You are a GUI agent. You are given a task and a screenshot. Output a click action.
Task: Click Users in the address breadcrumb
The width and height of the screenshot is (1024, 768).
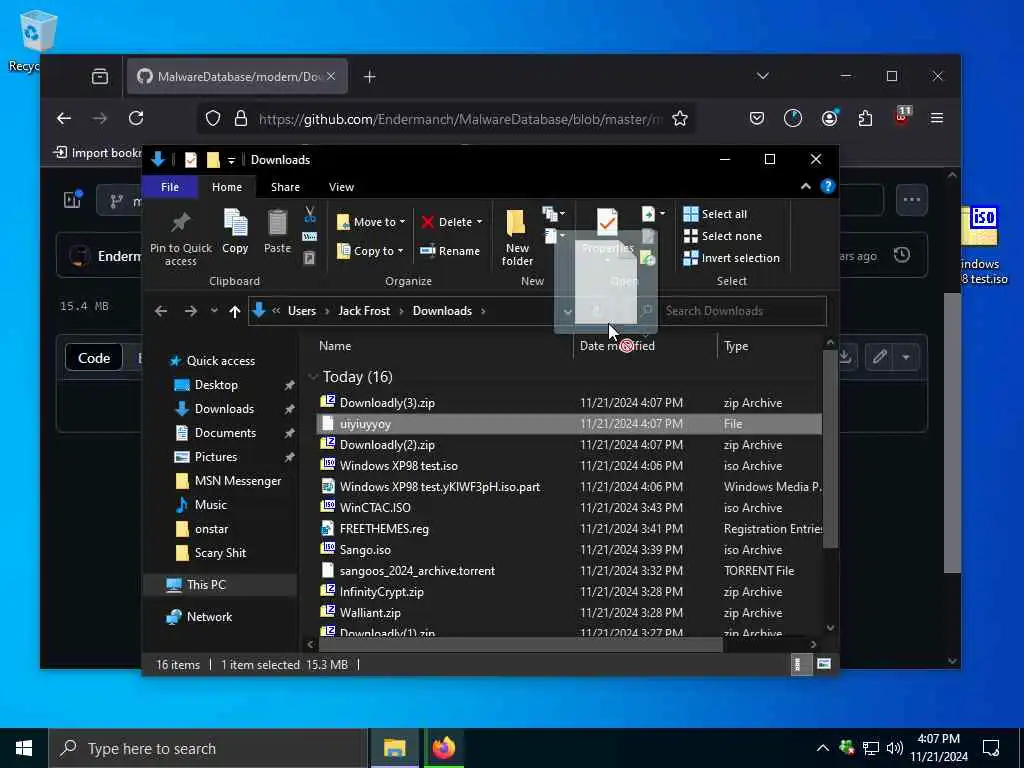(x=302, y=311)
